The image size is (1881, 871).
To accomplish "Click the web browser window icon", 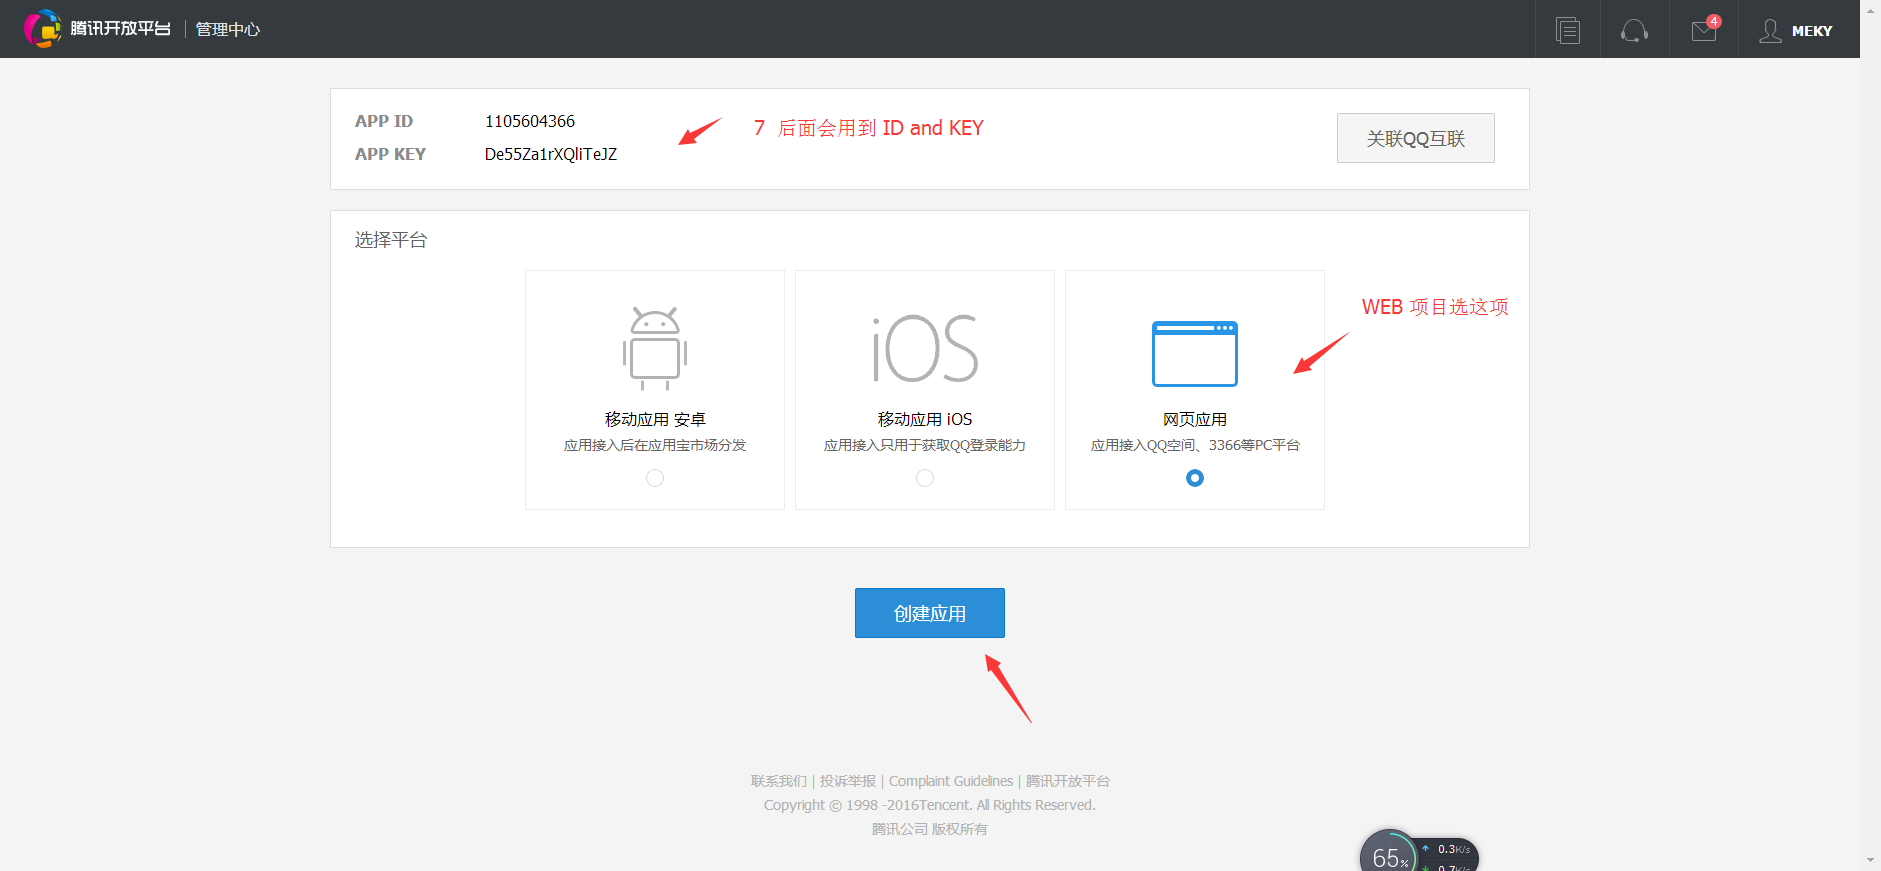I will tap(1195, 354).
